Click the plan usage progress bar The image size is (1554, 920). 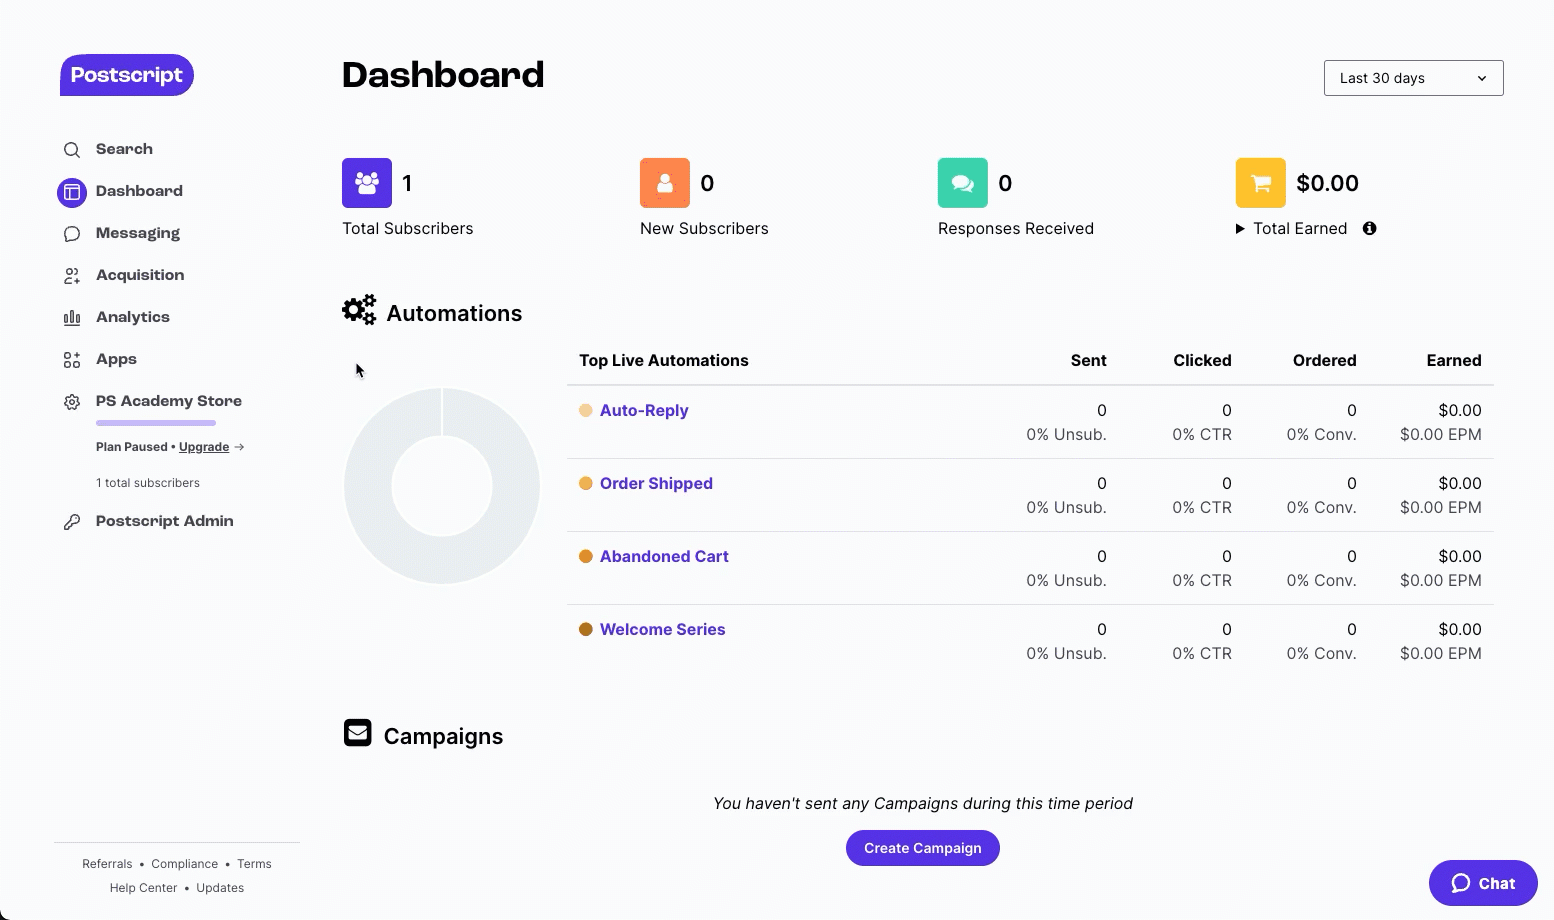pyautogui.click(x=156, y=423)
